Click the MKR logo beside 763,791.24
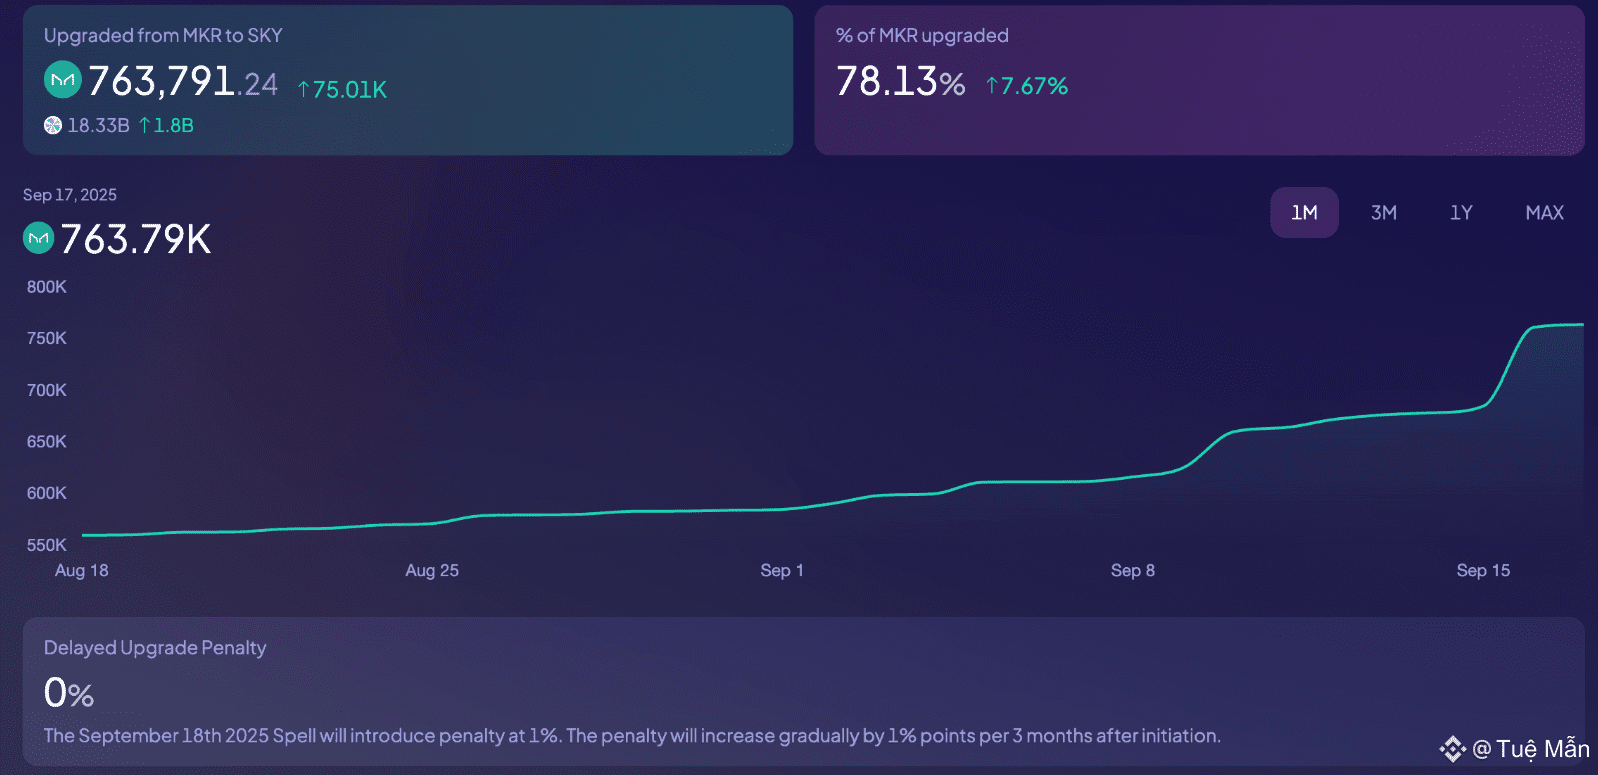Screen dimensions: 1598x775 [62, 80]
